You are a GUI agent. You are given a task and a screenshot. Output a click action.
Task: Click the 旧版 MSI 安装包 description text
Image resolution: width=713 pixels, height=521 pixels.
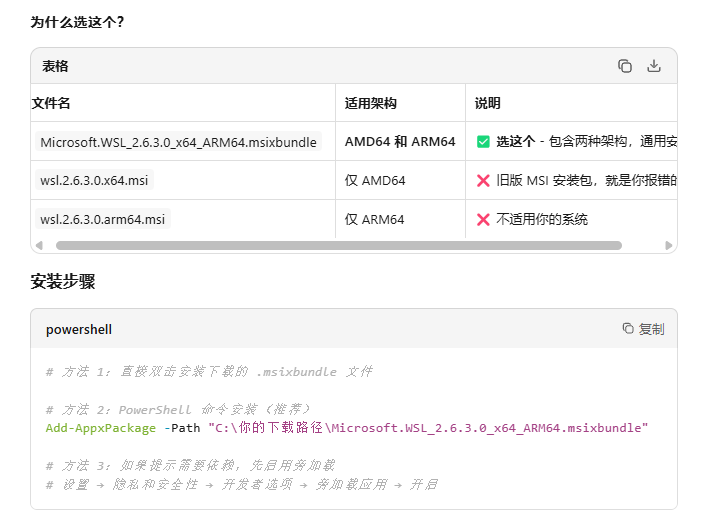coord(587,180)
